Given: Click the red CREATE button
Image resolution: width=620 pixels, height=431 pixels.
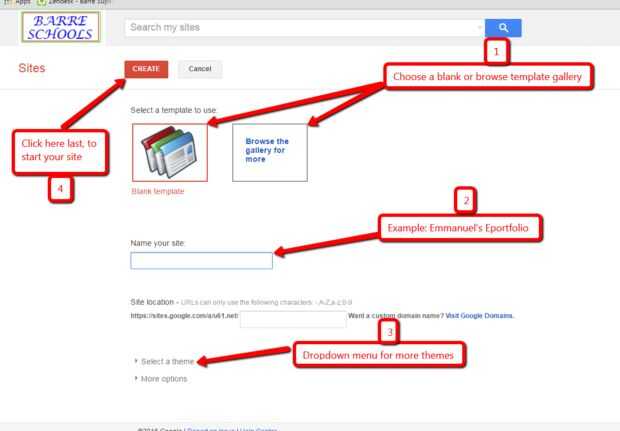Looking at the screenshot, I should [146, 69].
